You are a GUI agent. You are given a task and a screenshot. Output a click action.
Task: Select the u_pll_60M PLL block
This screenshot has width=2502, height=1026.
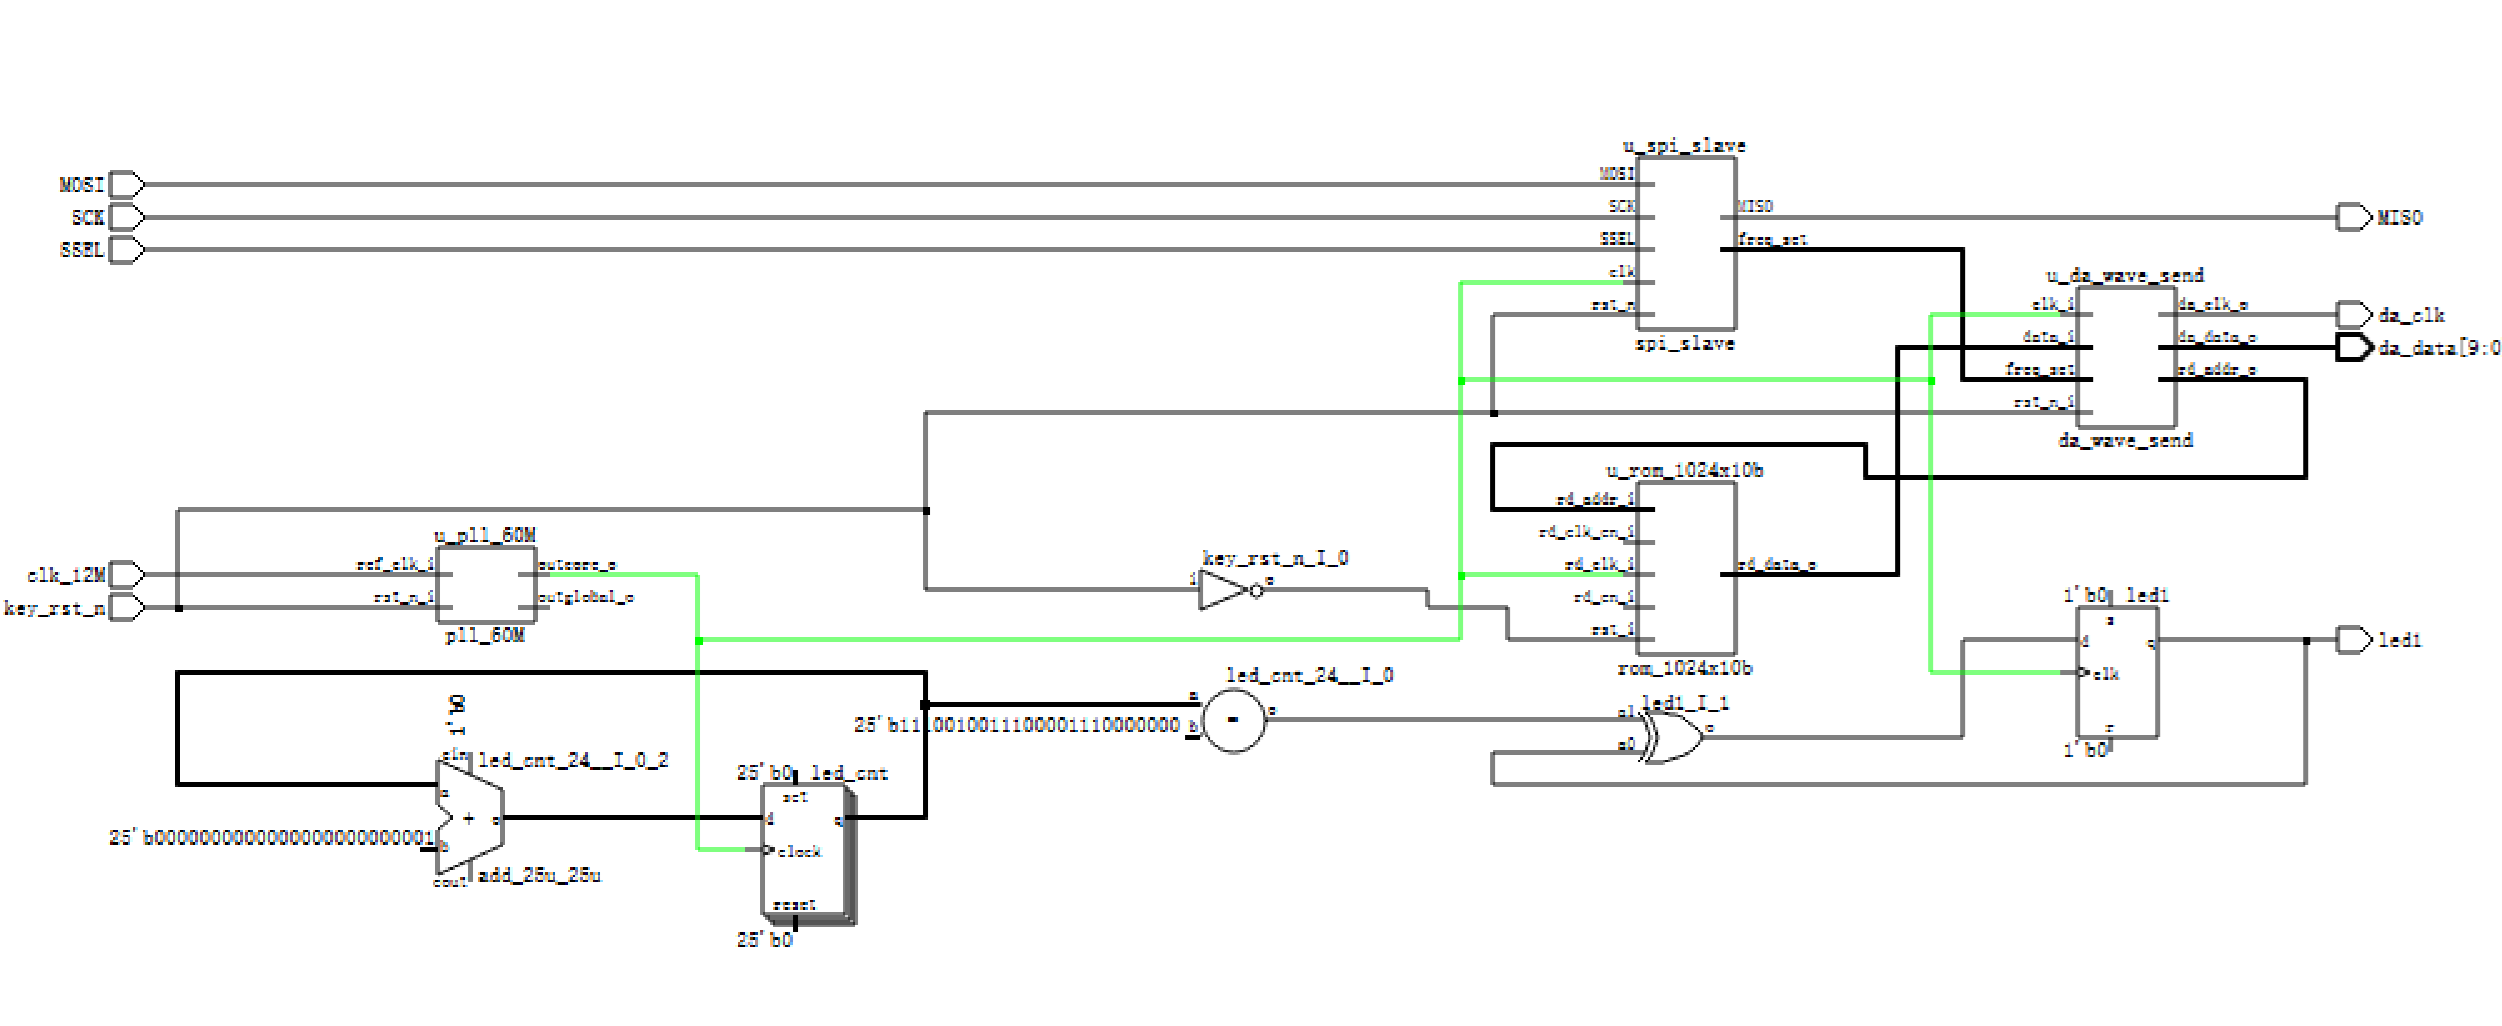[486, 584]
